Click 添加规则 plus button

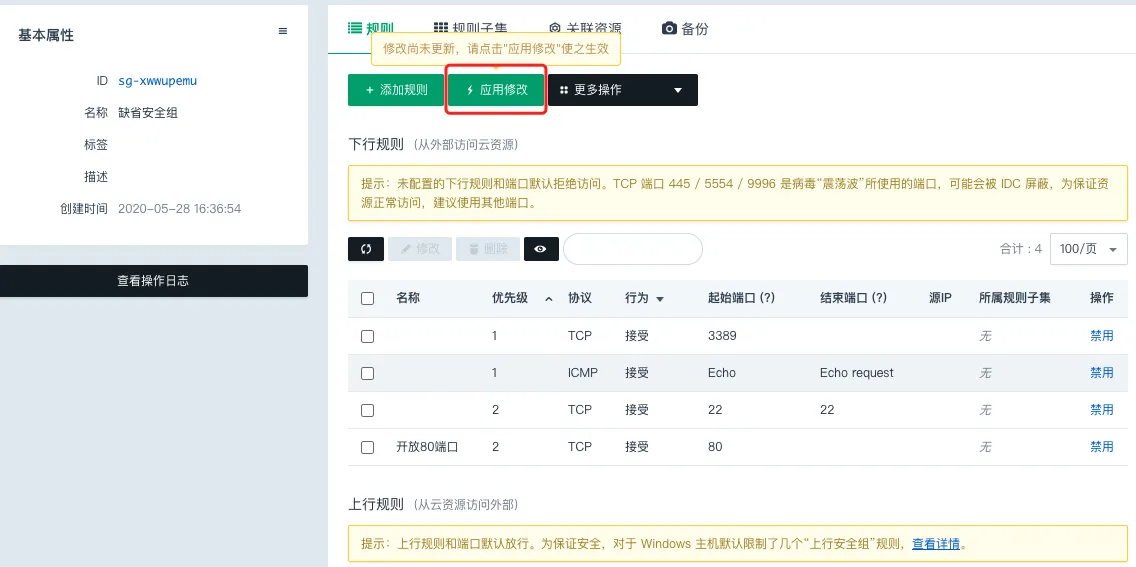click(396, 90)
